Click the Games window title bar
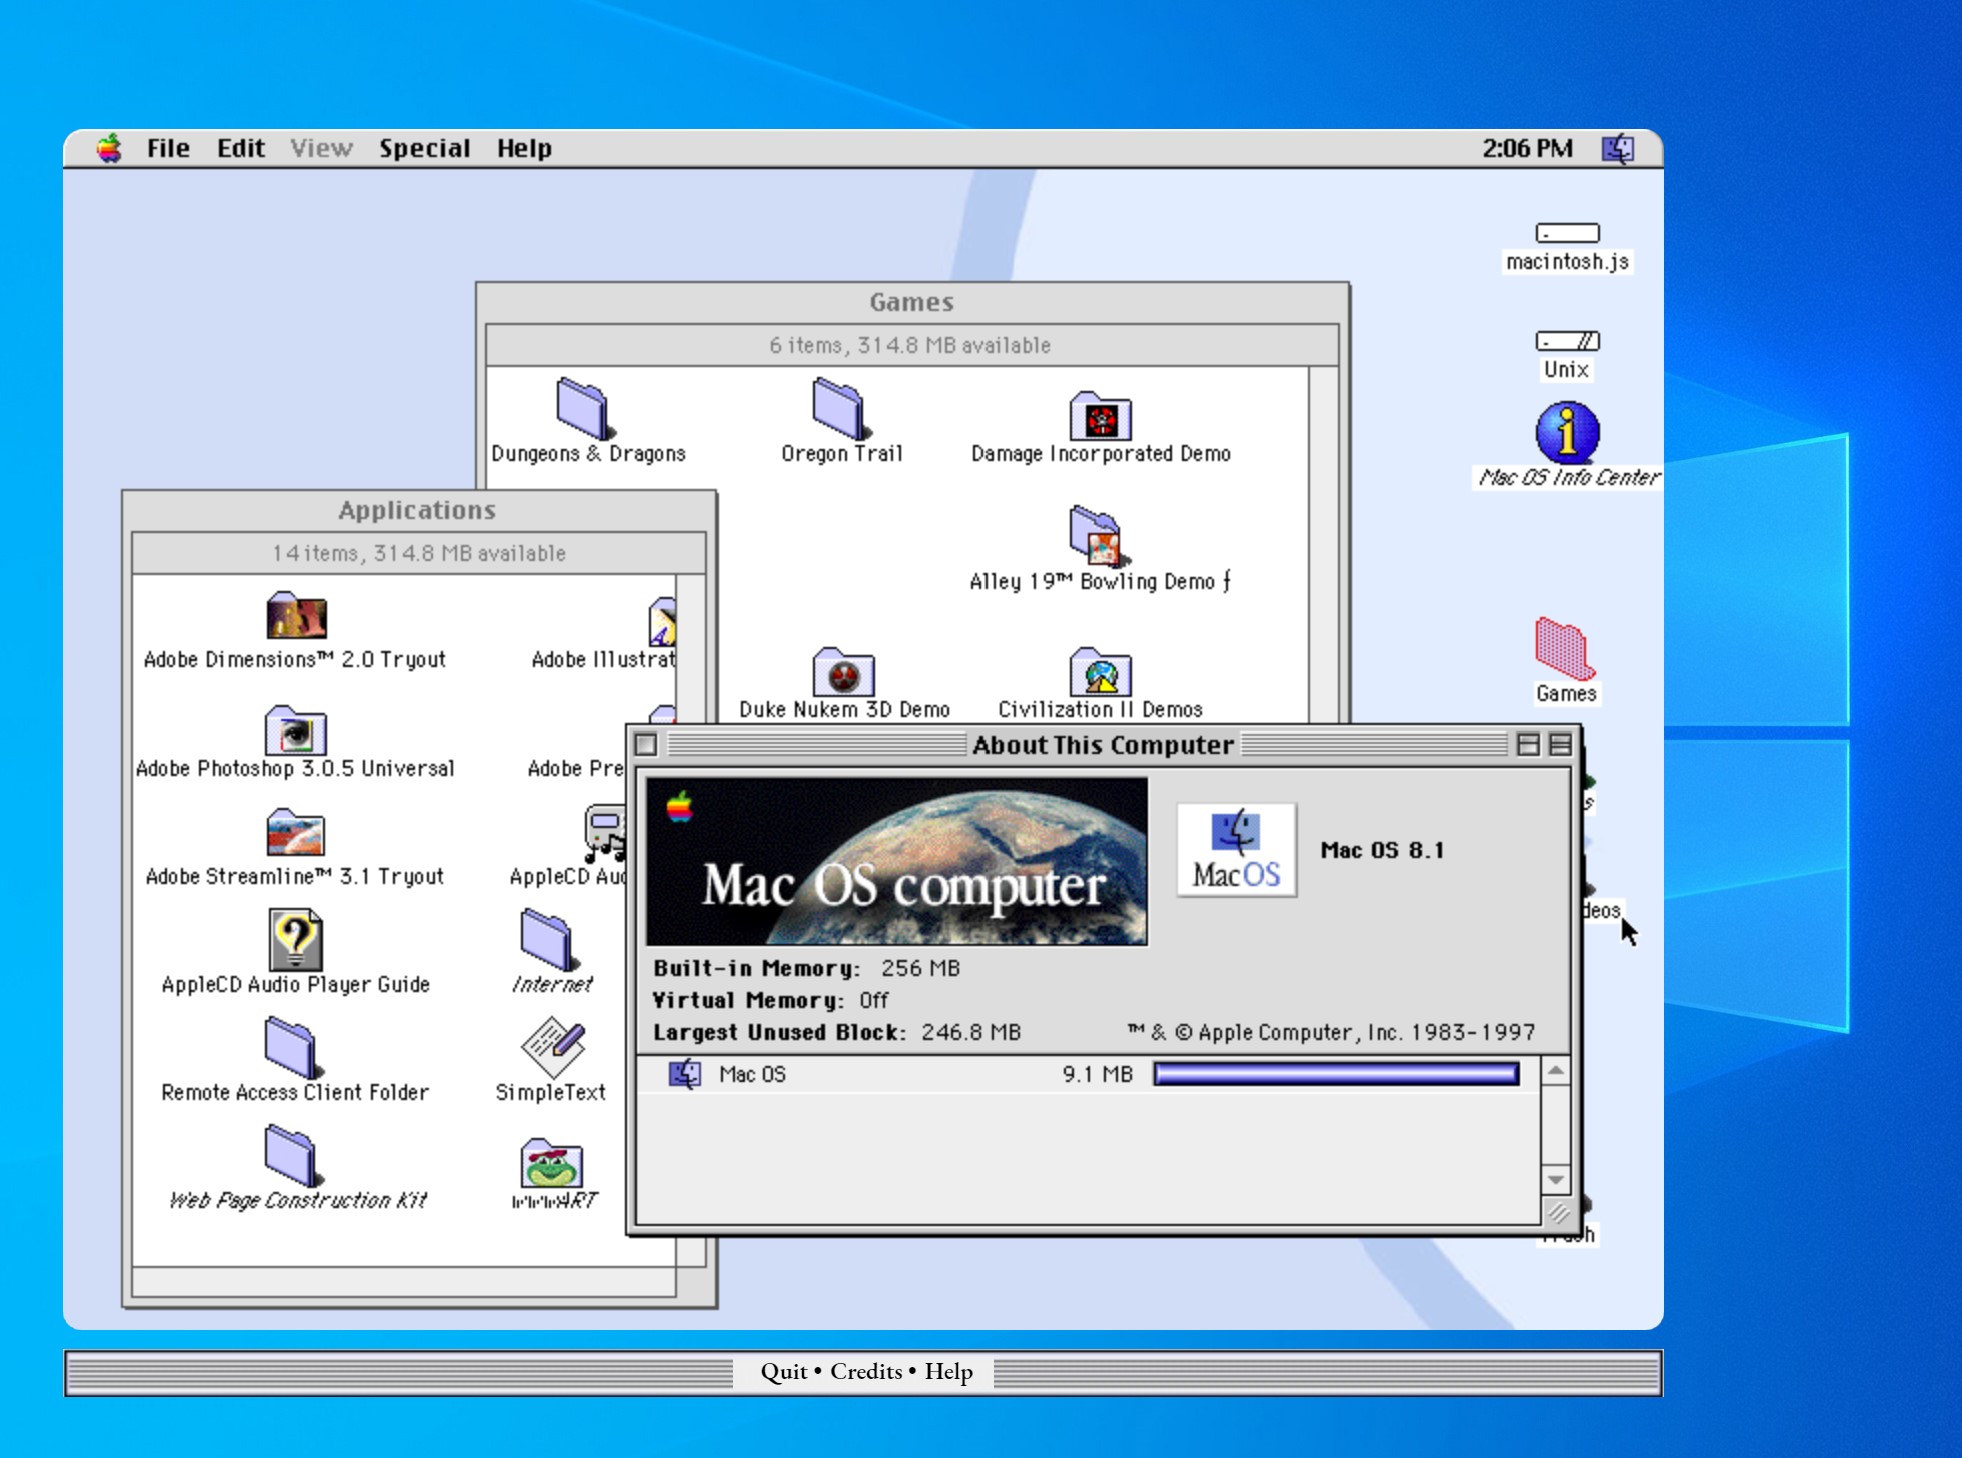1962x1458 pixels. pos(912,302)
